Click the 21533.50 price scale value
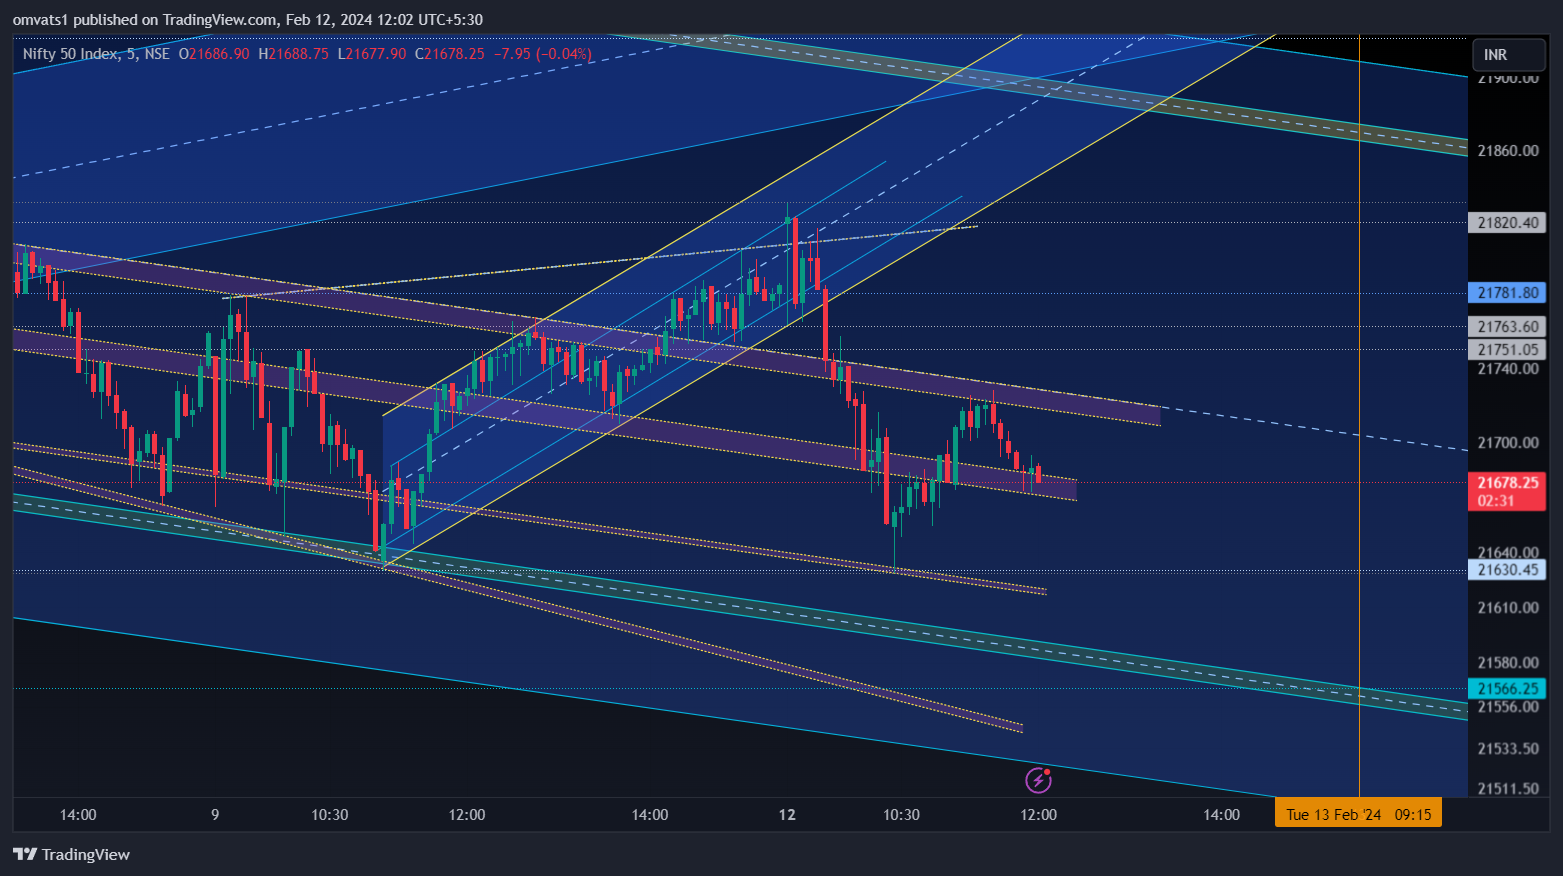Screen dimensions: 1563x876 [x=1508, y=749]
